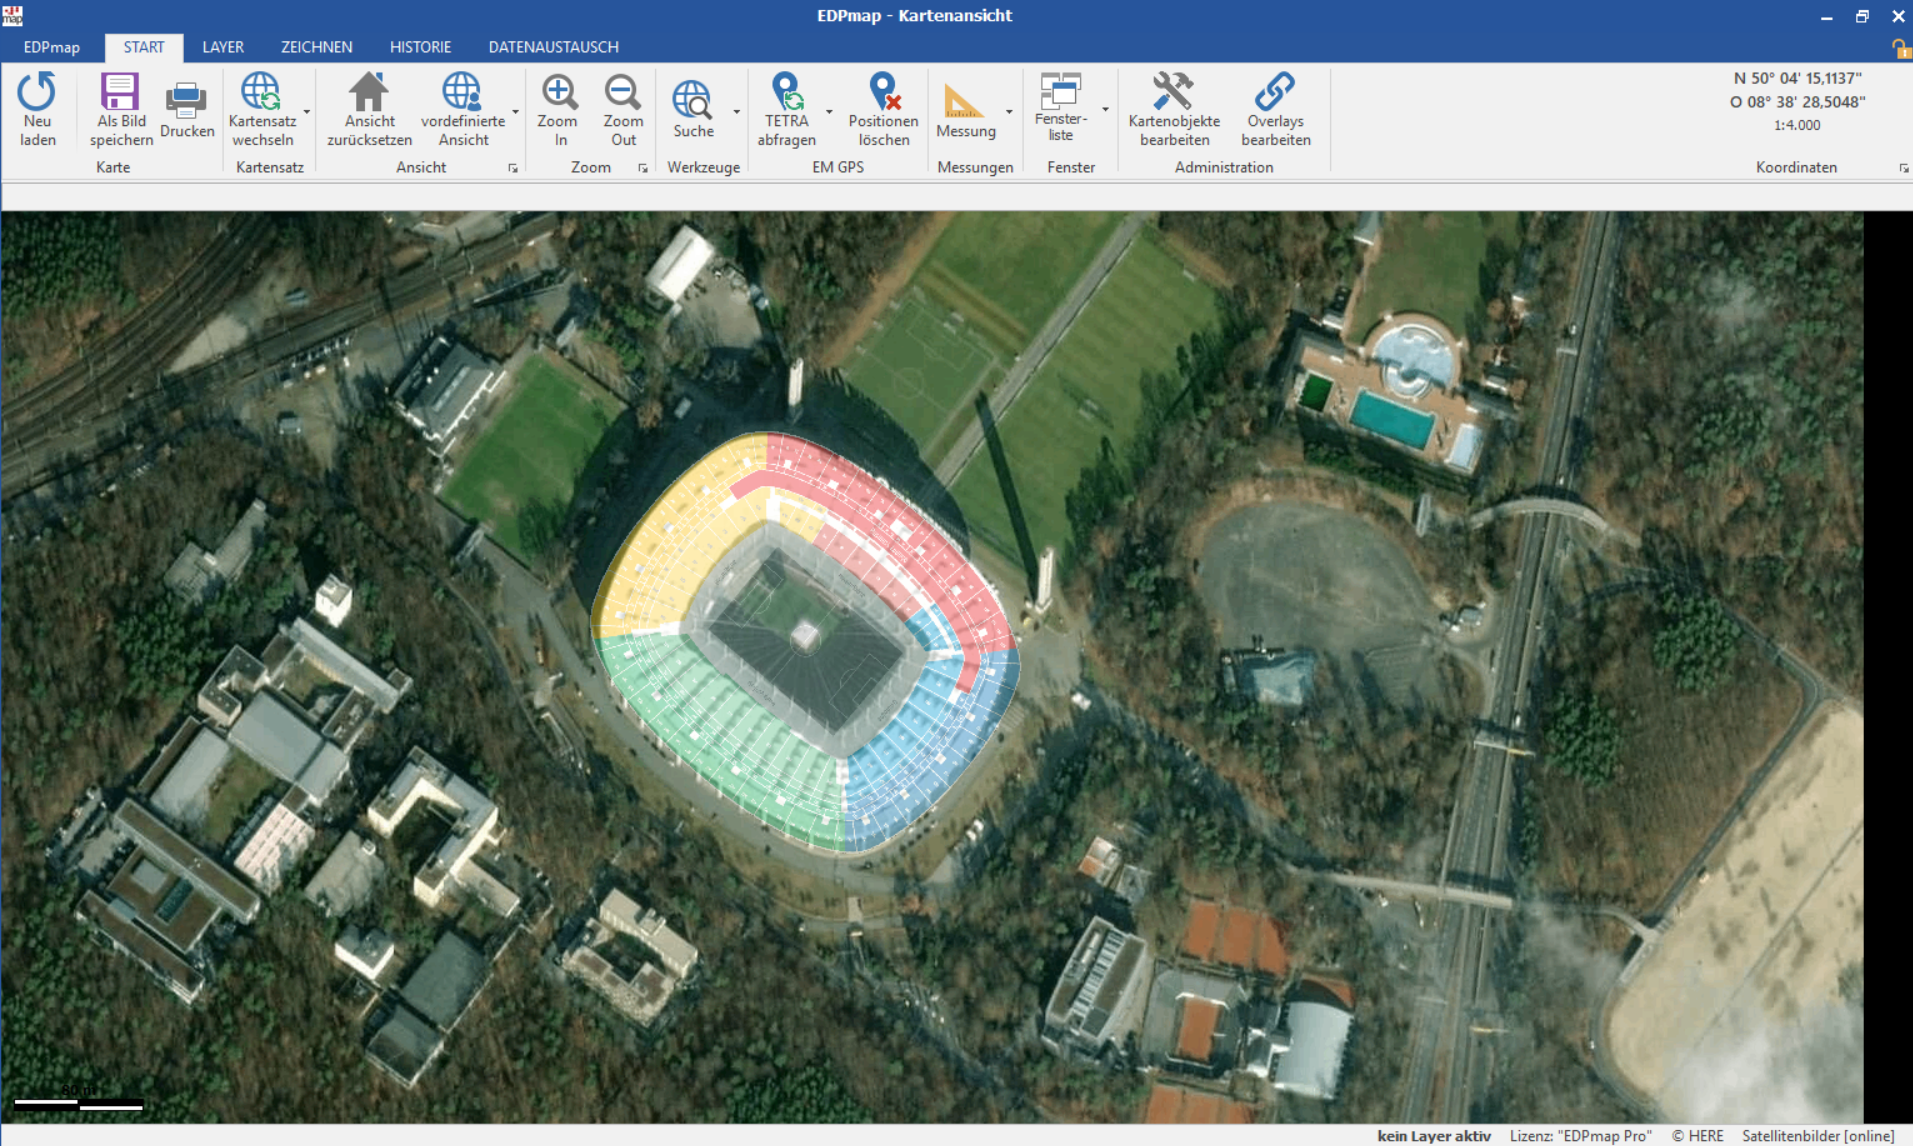Open the TETRA abfragen dropdown arrow

(829, 112)
